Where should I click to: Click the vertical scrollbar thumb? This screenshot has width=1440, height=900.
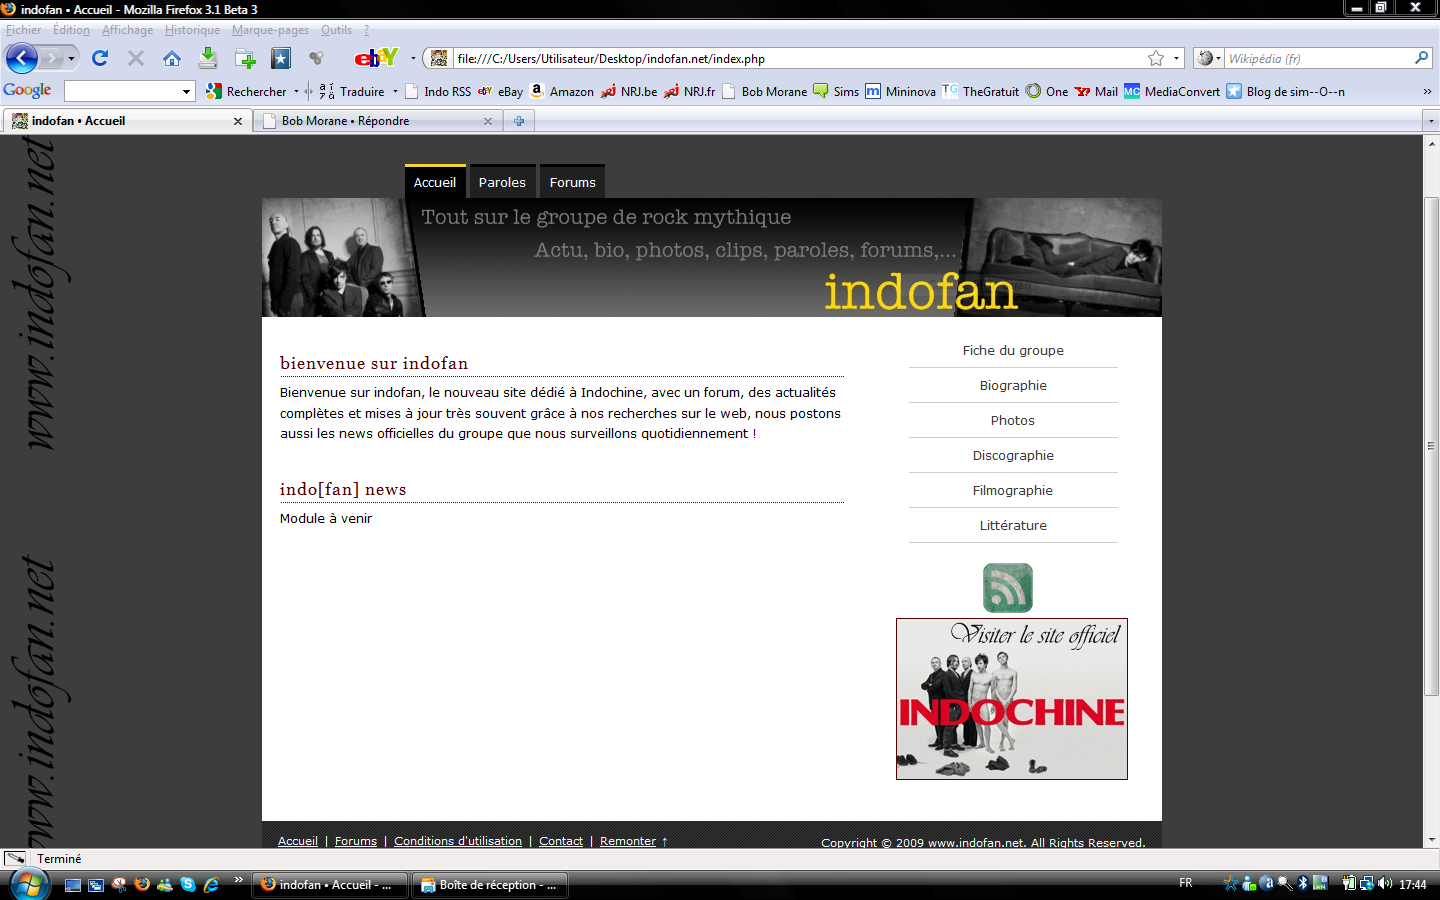pyautogui.click(x=1431, y=446)
